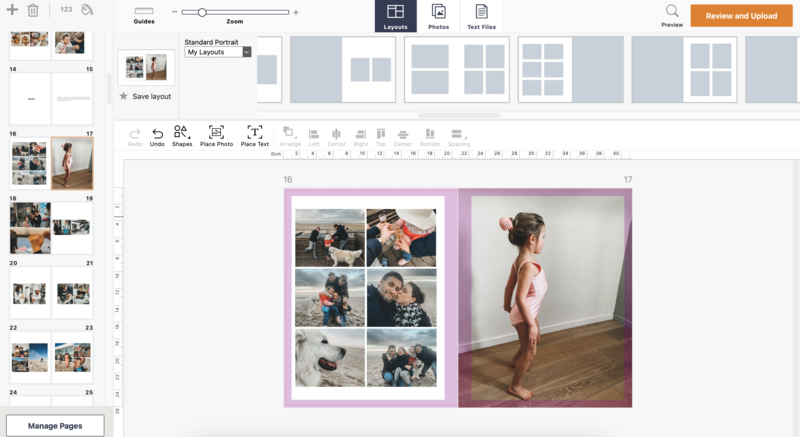Open the Preview magnifier
The image size is (800, 437).
[x=672, y=14]
